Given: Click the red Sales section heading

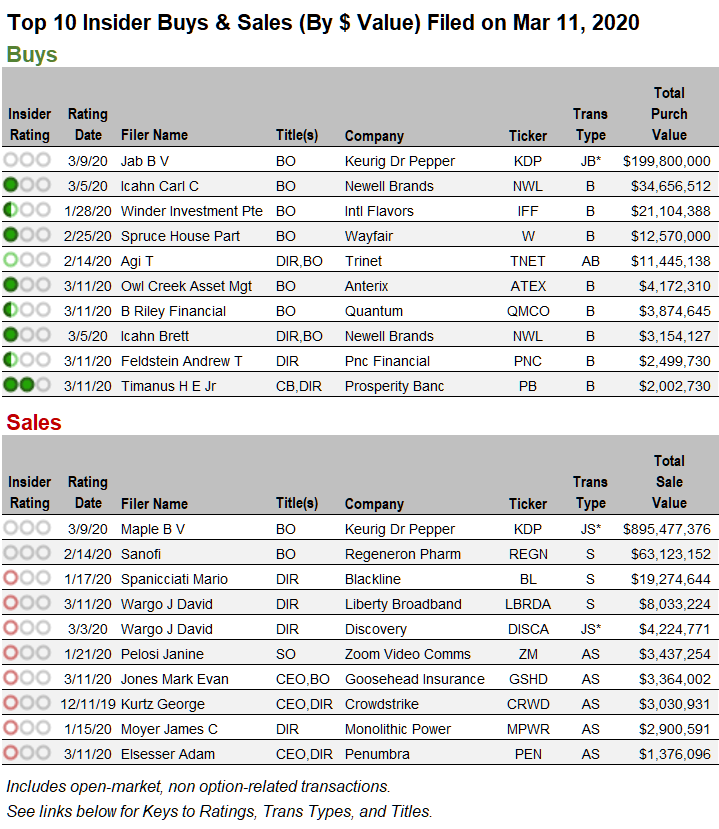Looking at the screenshot, I should click(x=34, y=422).
